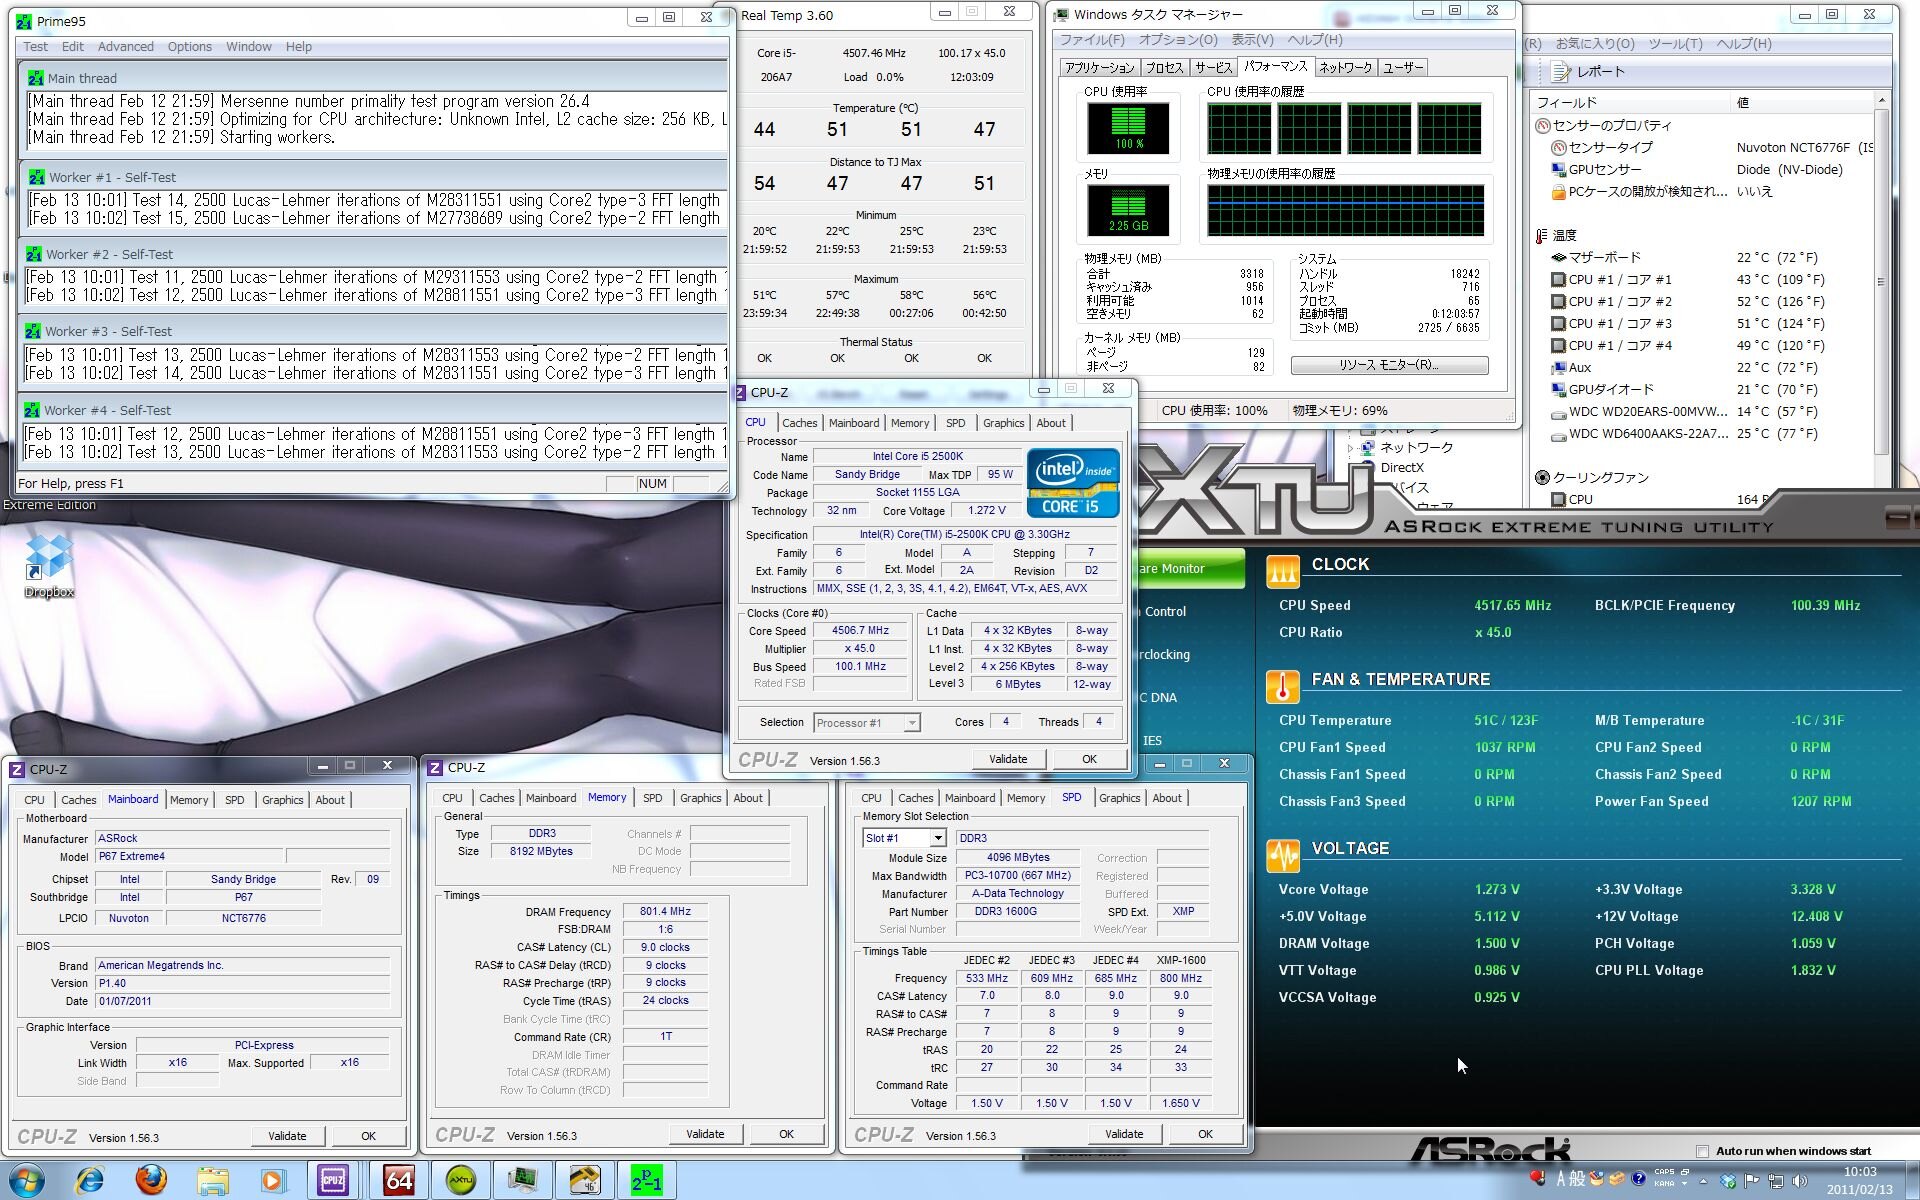The height and width of the screenshot is (1200, 1920).
Task: Click the AXTU taskbar icon
Action: pyautogui.click(x=460, y=1180)
